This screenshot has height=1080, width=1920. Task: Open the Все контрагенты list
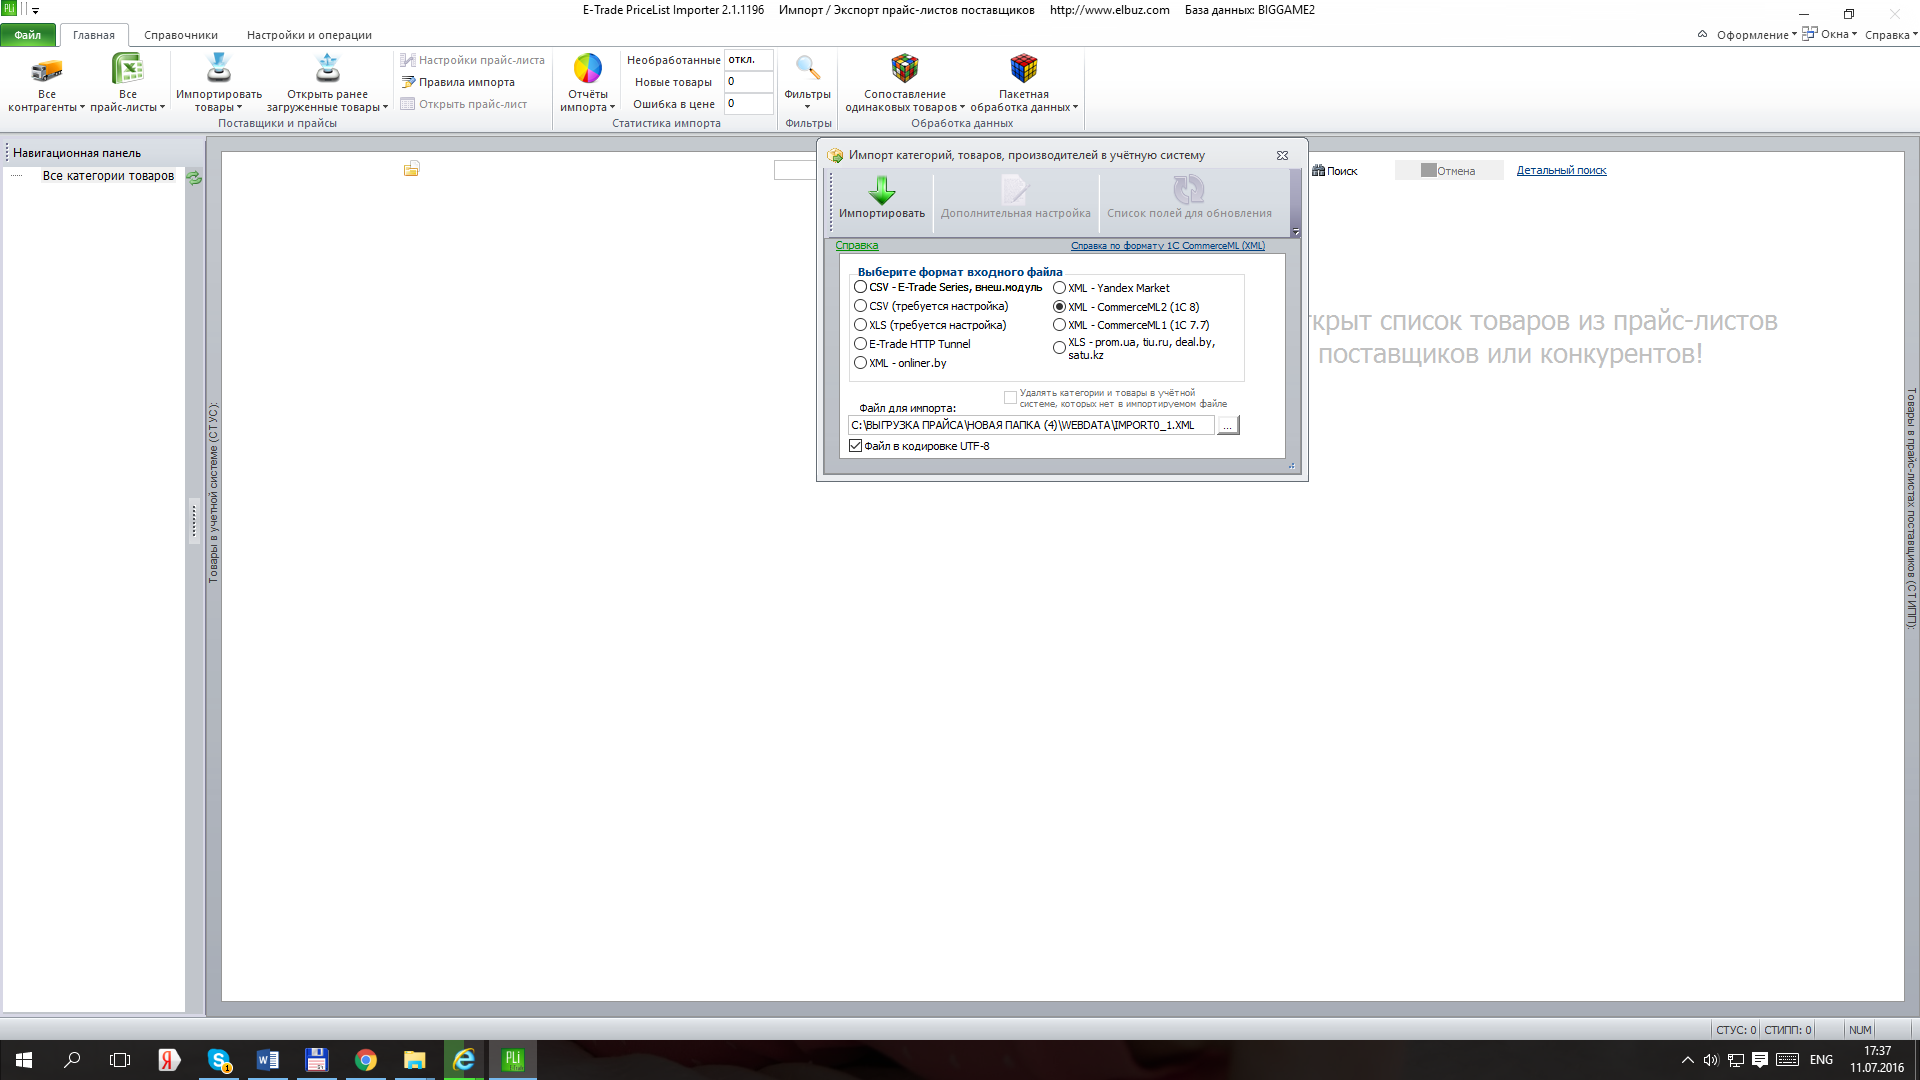click(46, 82)
